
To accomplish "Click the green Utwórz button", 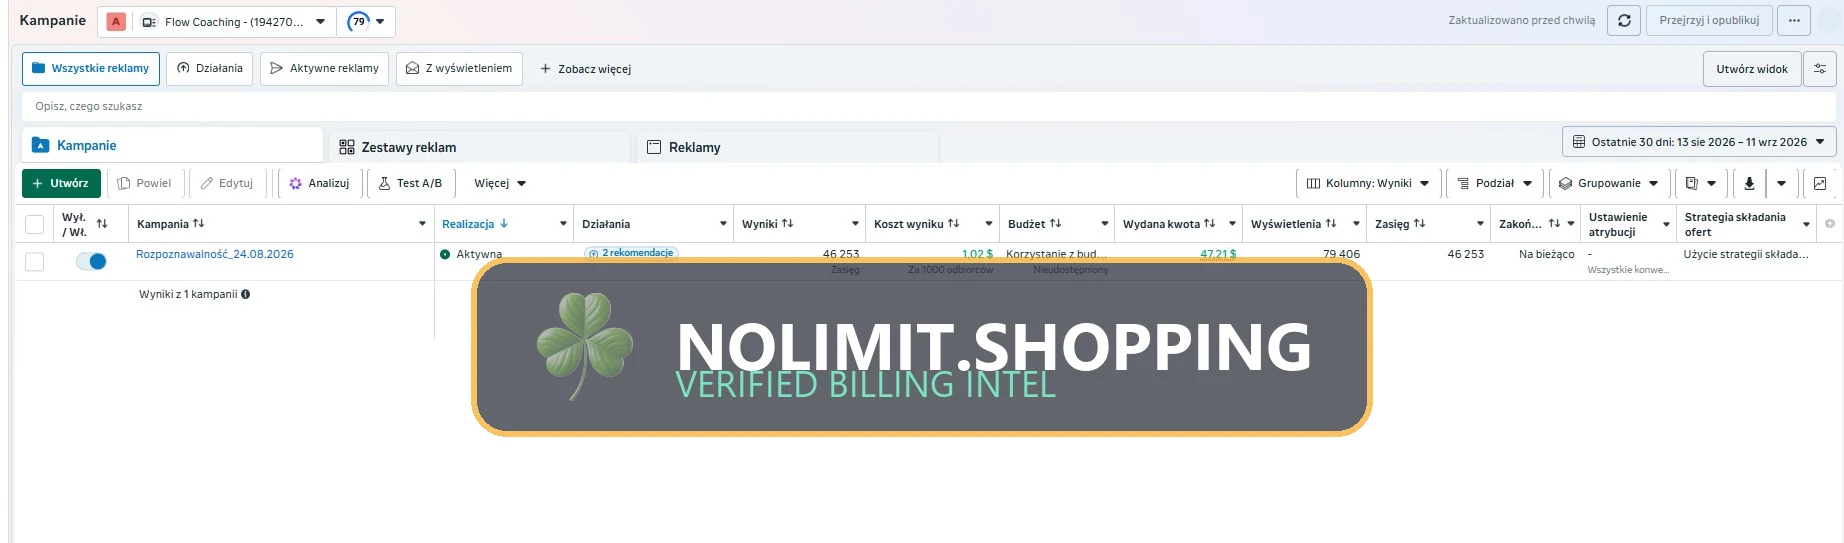I will [61, 183].
